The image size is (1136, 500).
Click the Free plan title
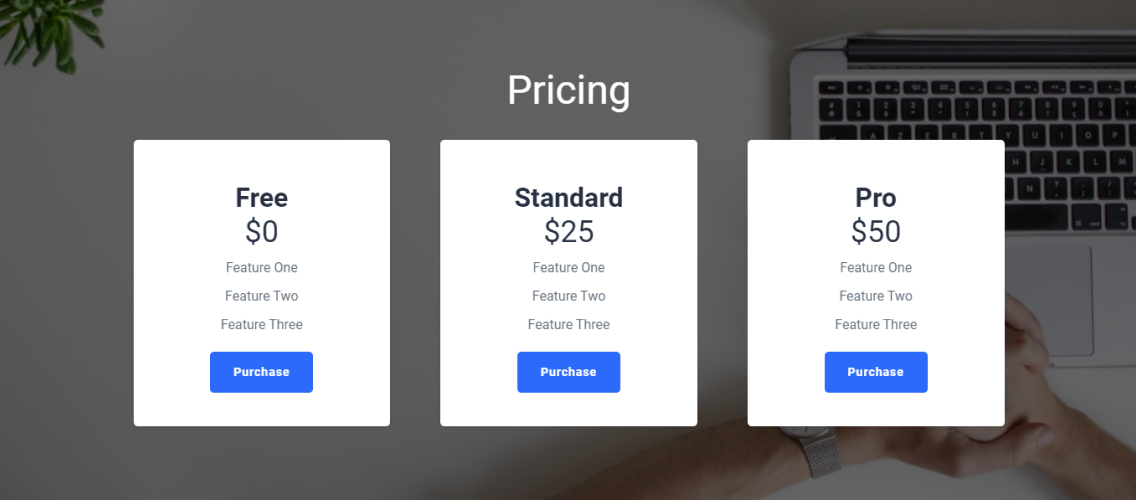click(262, 197)
